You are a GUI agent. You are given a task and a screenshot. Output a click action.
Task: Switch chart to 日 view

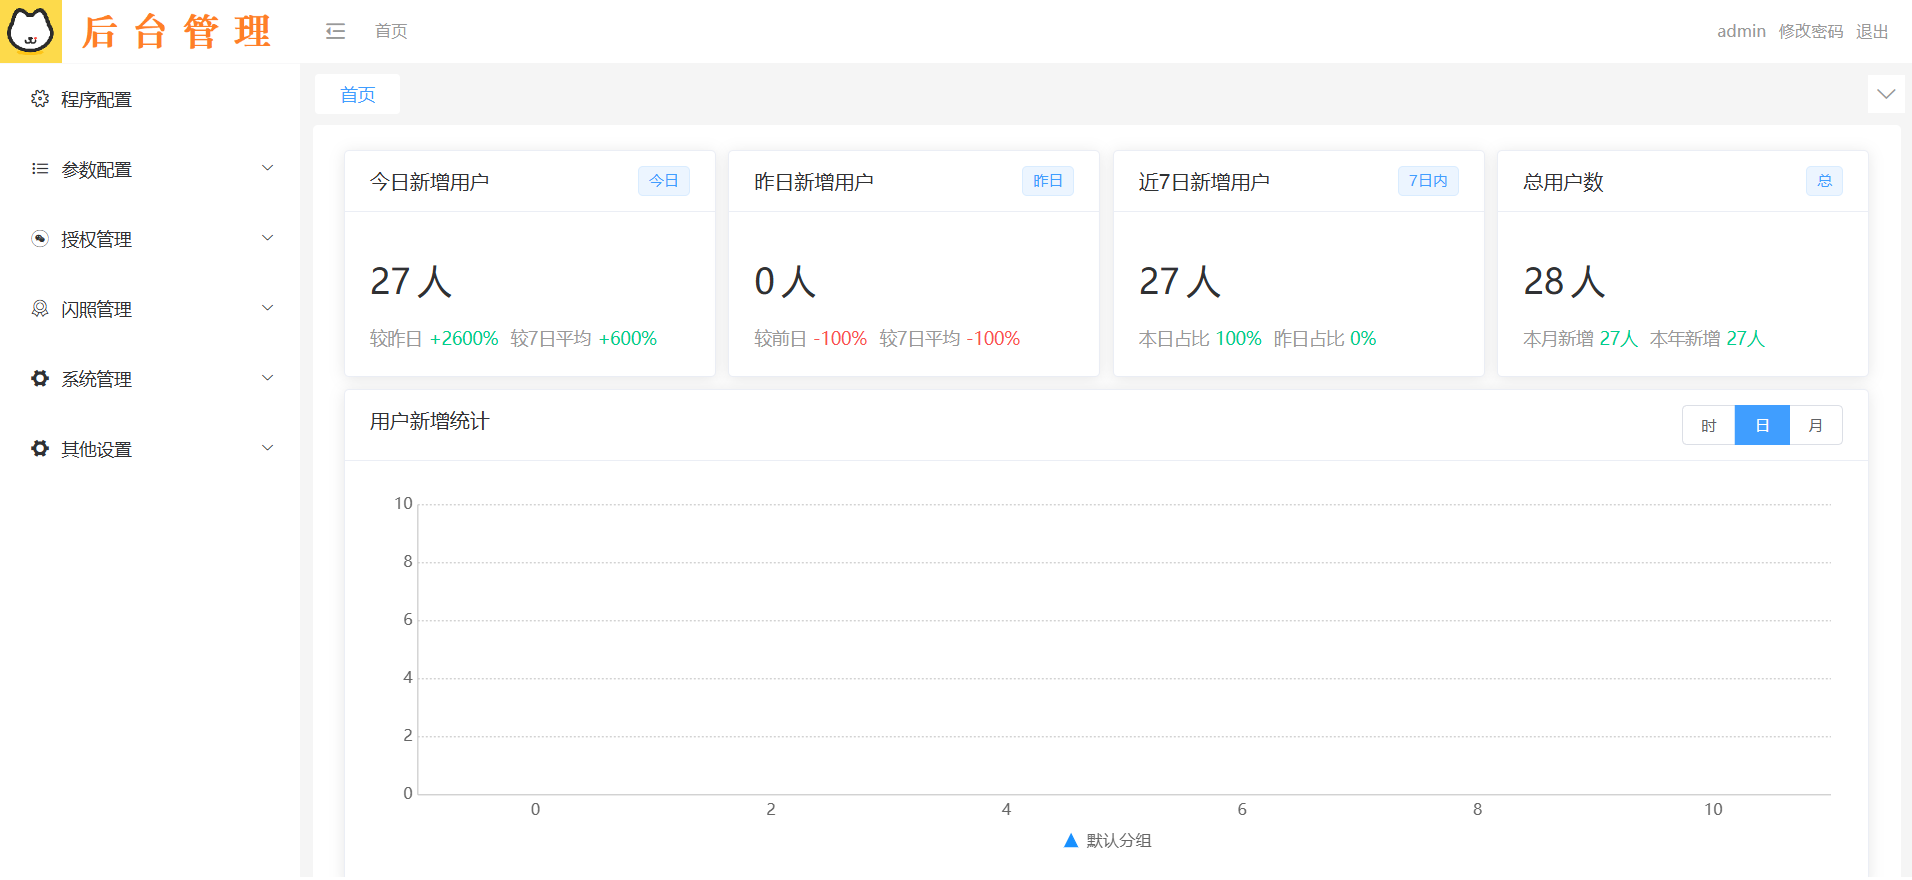(1762, 425)
